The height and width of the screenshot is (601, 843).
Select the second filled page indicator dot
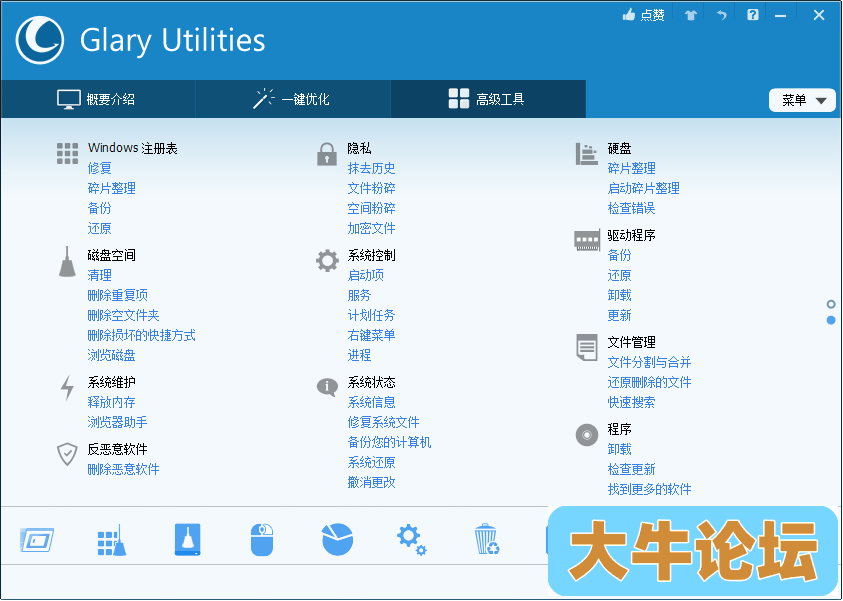831,320
